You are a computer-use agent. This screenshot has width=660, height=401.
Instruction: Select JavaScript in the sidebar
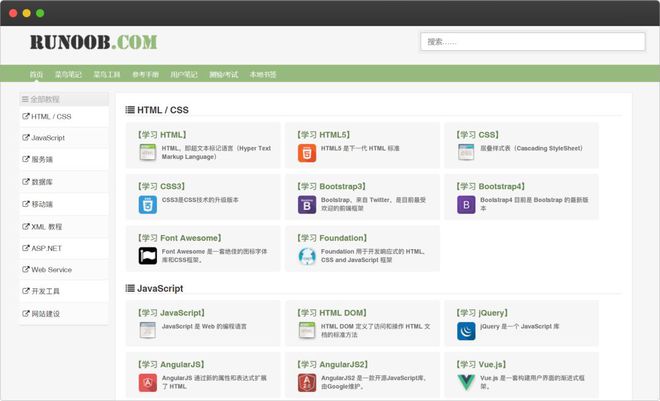[x=64, y=138]
